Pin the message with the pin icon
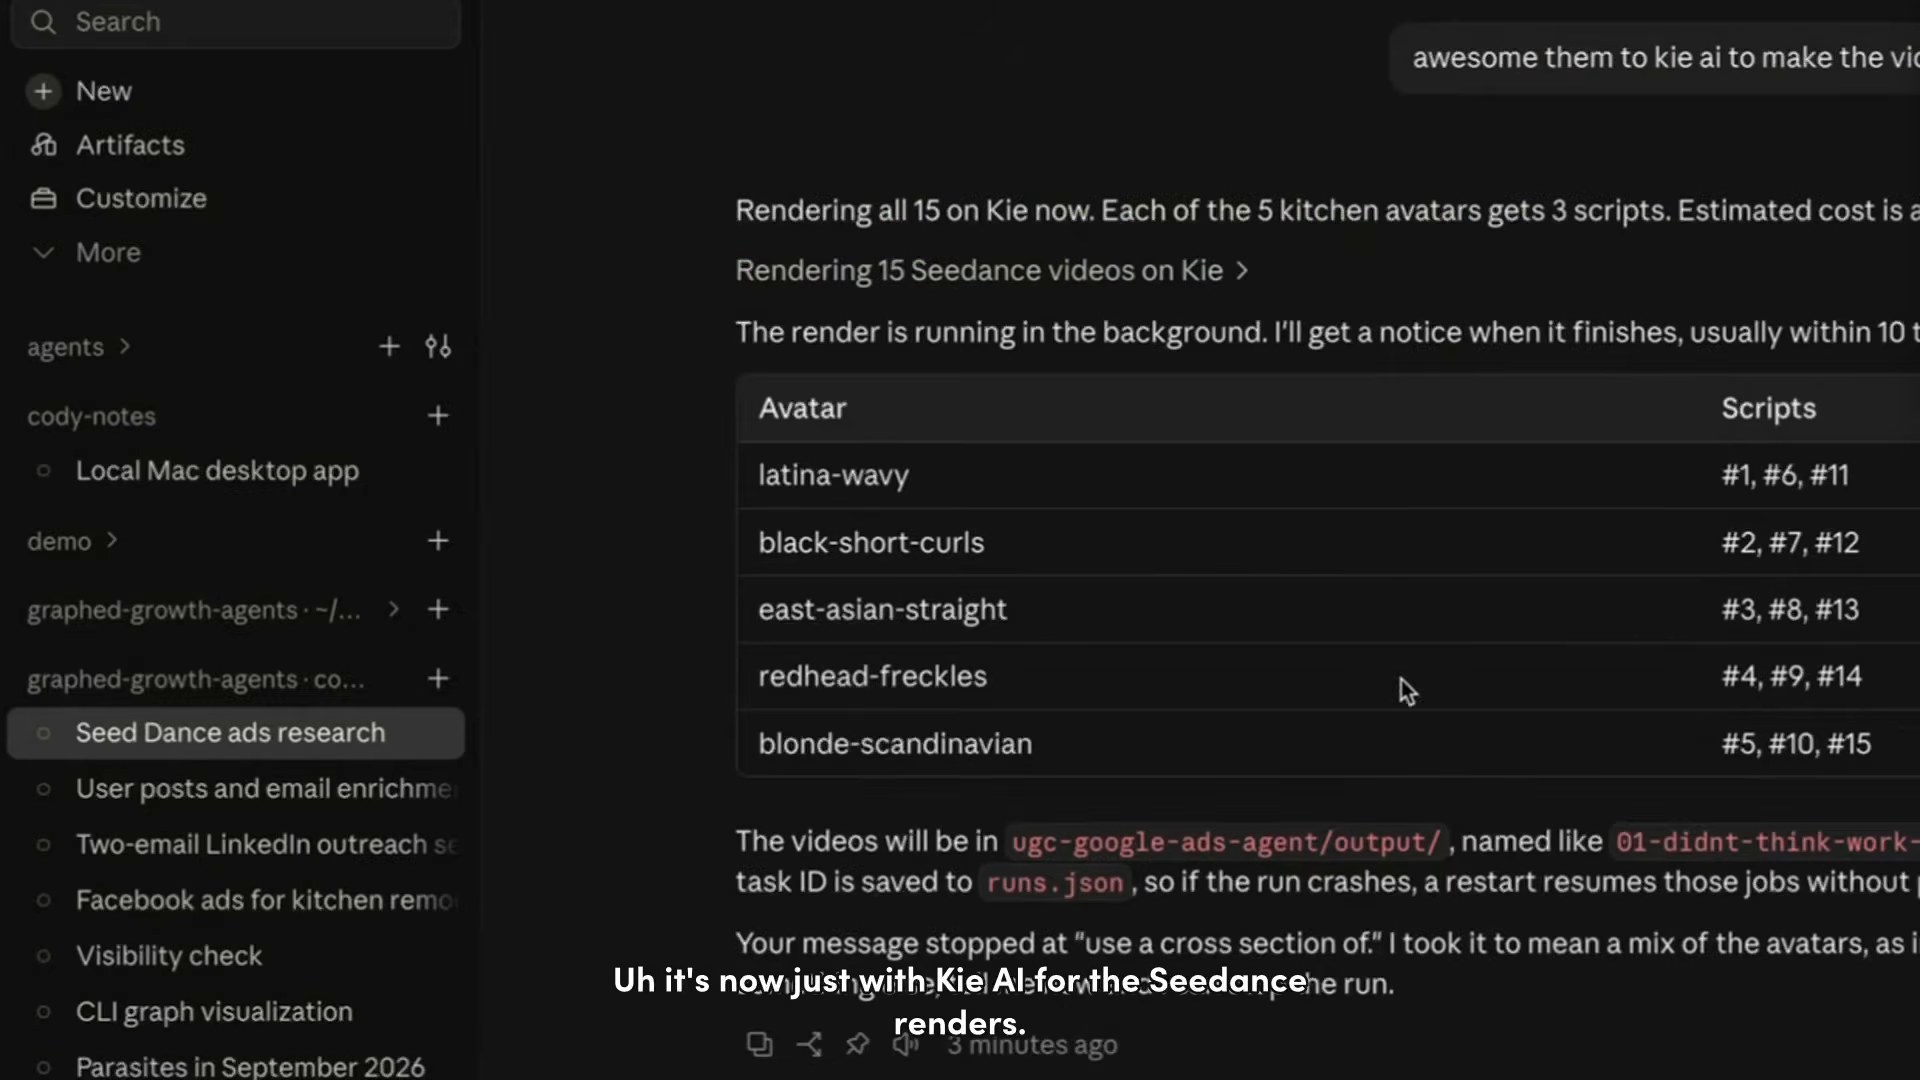The image size is (1920, 1080). 857,1045
